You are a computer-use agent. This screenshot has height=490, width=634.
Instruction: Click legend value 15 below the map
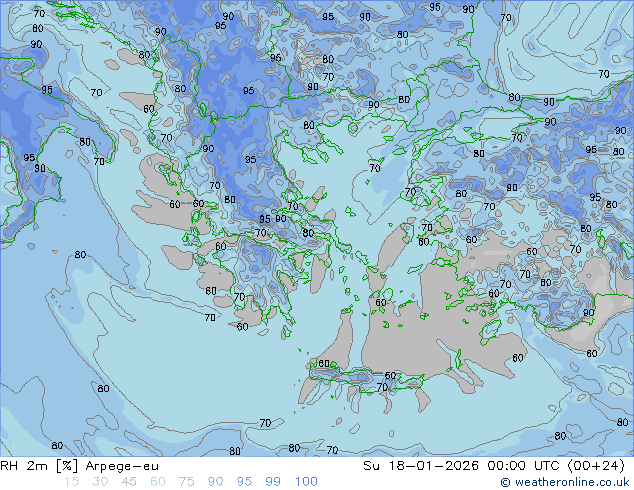coord(71,482)
